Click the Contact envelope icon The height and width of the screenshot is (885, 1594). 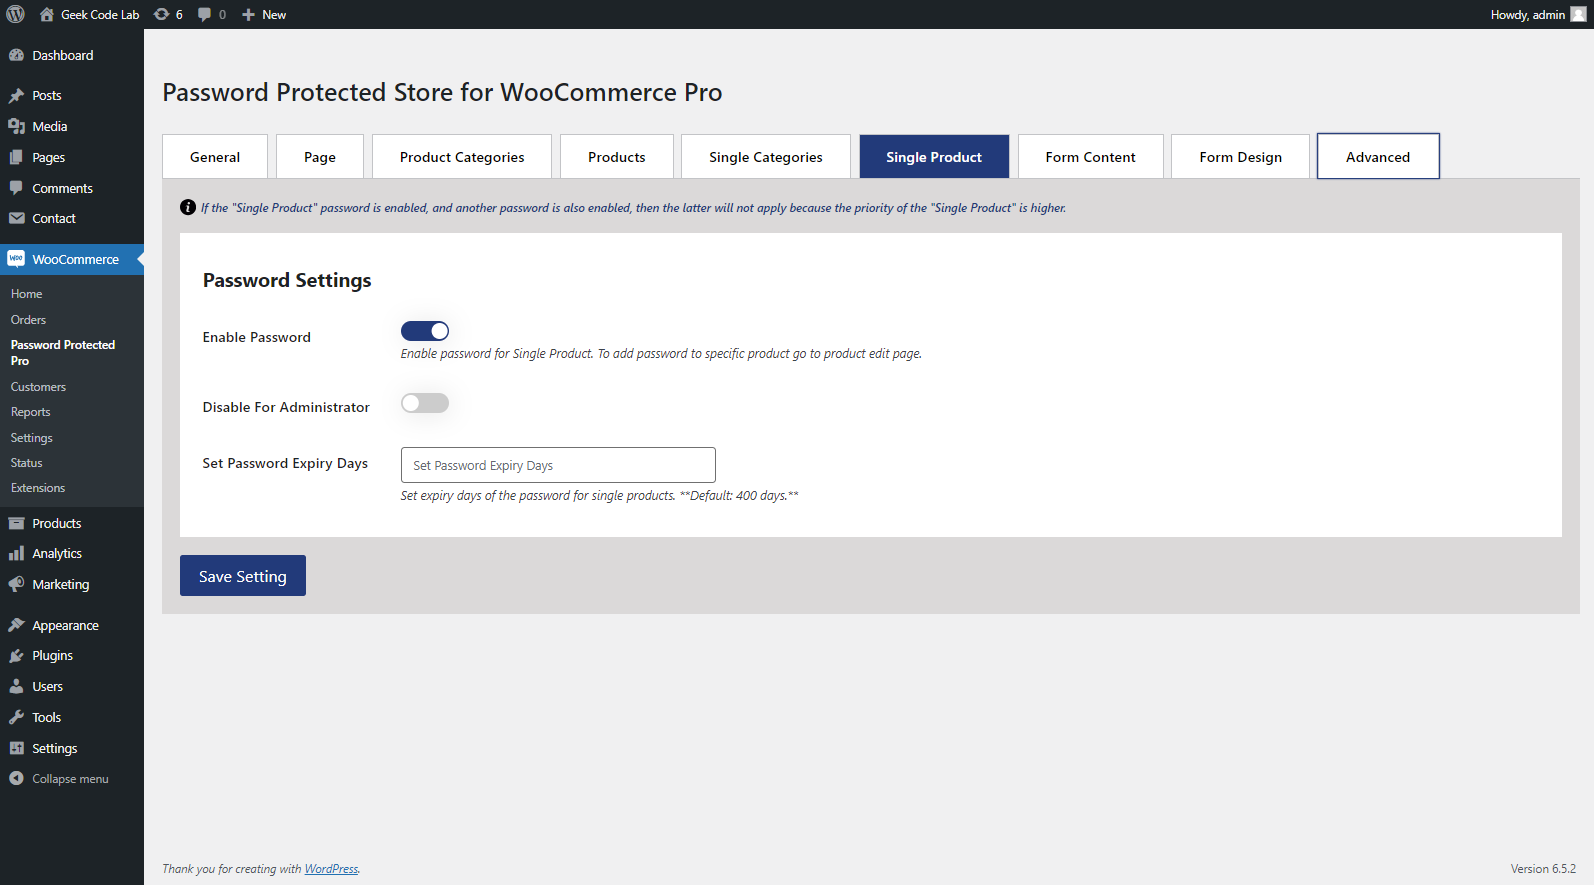(16, 218)
